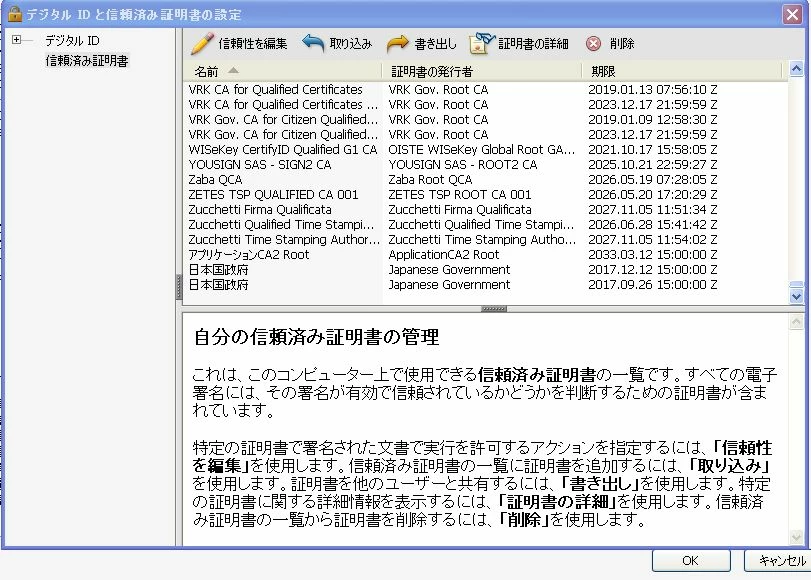Screen dimensions: 811x580
Task: Click the pencil icon for 信頼性を編集
Action: click(x=202, y=44)
